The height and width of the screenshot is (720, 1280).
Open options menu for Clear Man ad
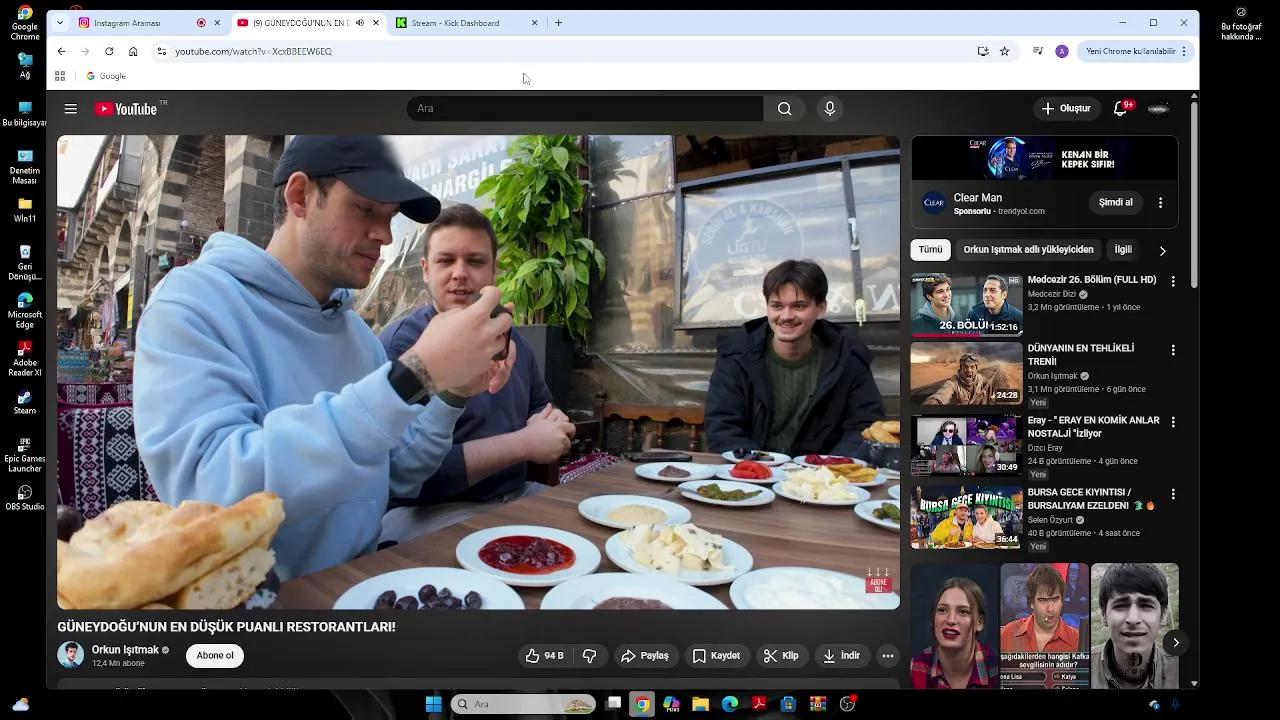[1160, 203]
